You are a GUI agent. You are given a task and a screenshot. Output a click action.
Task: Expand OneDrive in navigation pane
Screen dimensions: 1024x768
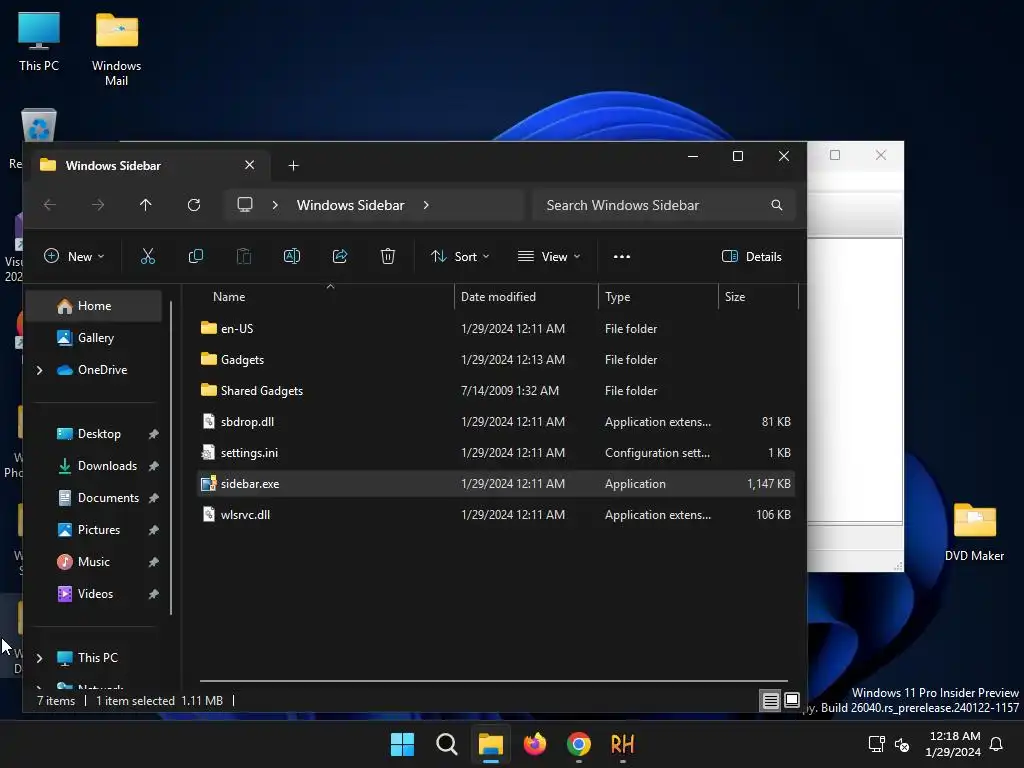coord(39,370)
